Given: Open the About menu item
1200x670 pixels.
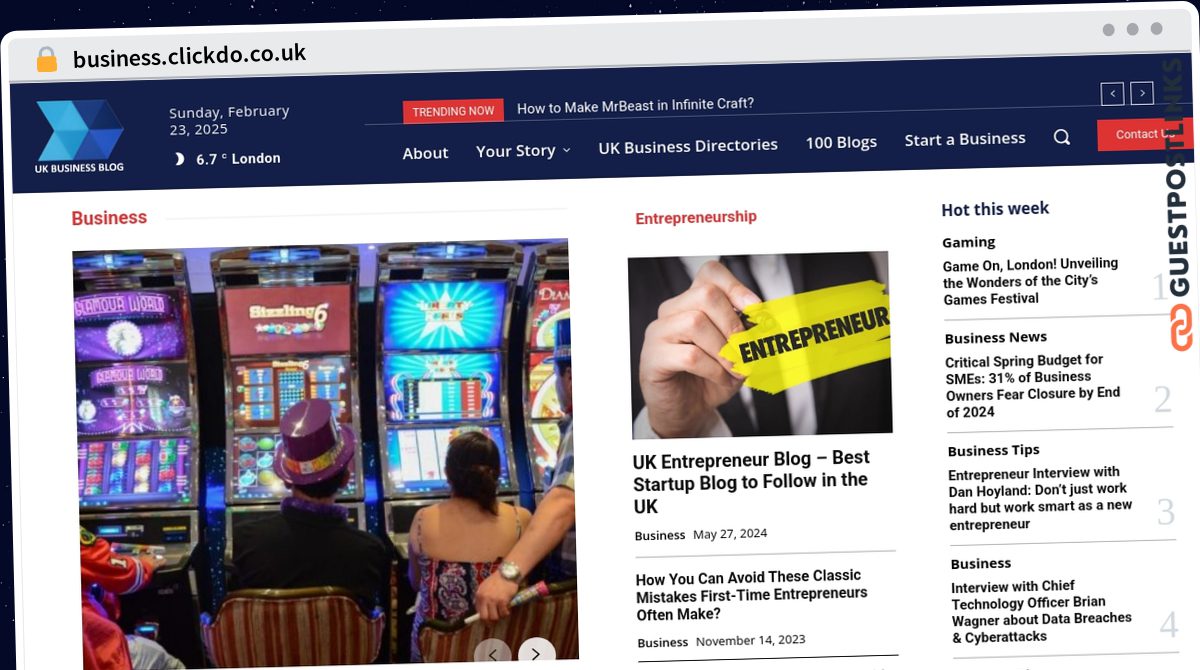Looking at the screenshot, I should tap(425, 153).
